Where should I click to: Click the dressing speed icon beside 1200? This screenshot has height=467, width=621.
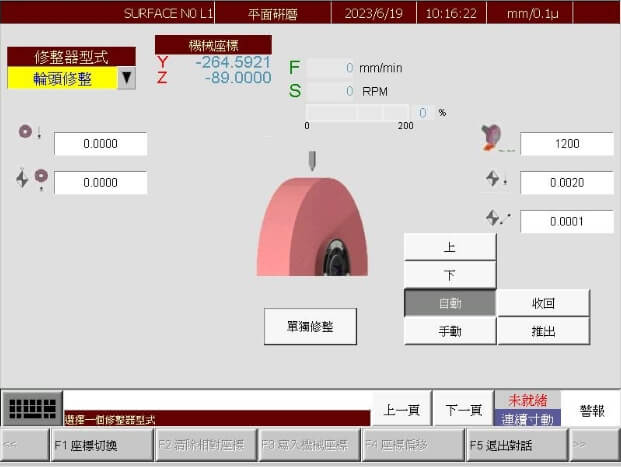coord(497,138)
